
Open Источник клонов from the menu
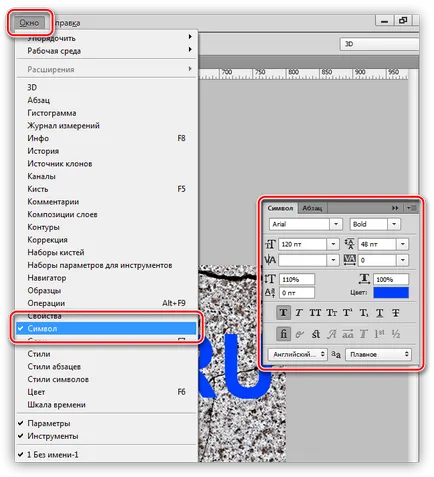click(106, 164)
